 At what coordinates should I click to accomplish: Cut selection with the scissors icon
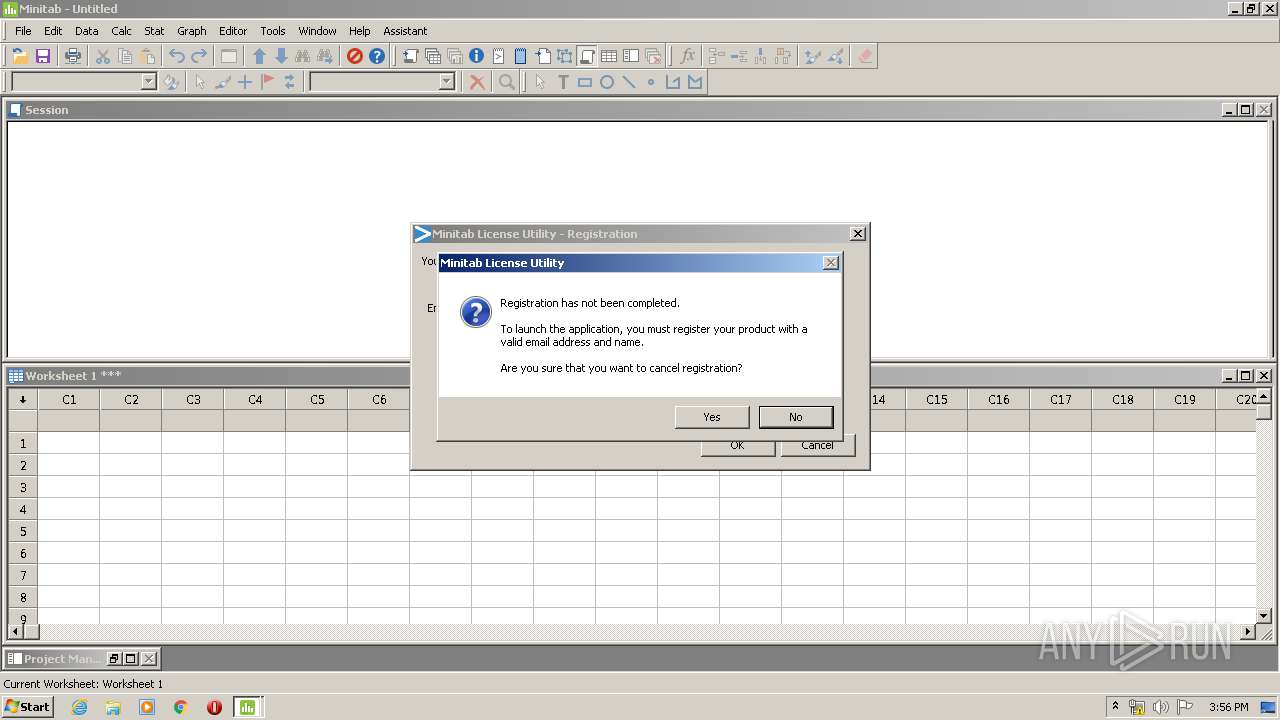(x=103, y=56)
